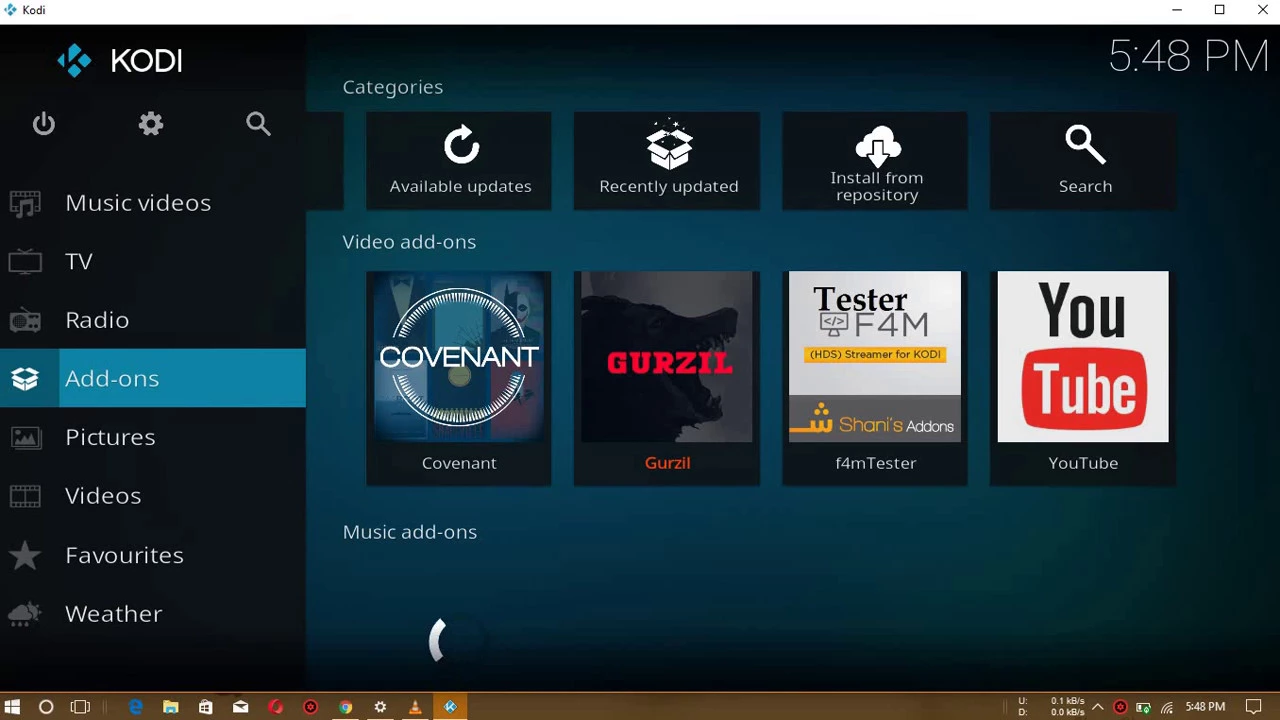Select the highlighted Add-ons menu item
The image size is (1280, 720).
coord(153,378)
